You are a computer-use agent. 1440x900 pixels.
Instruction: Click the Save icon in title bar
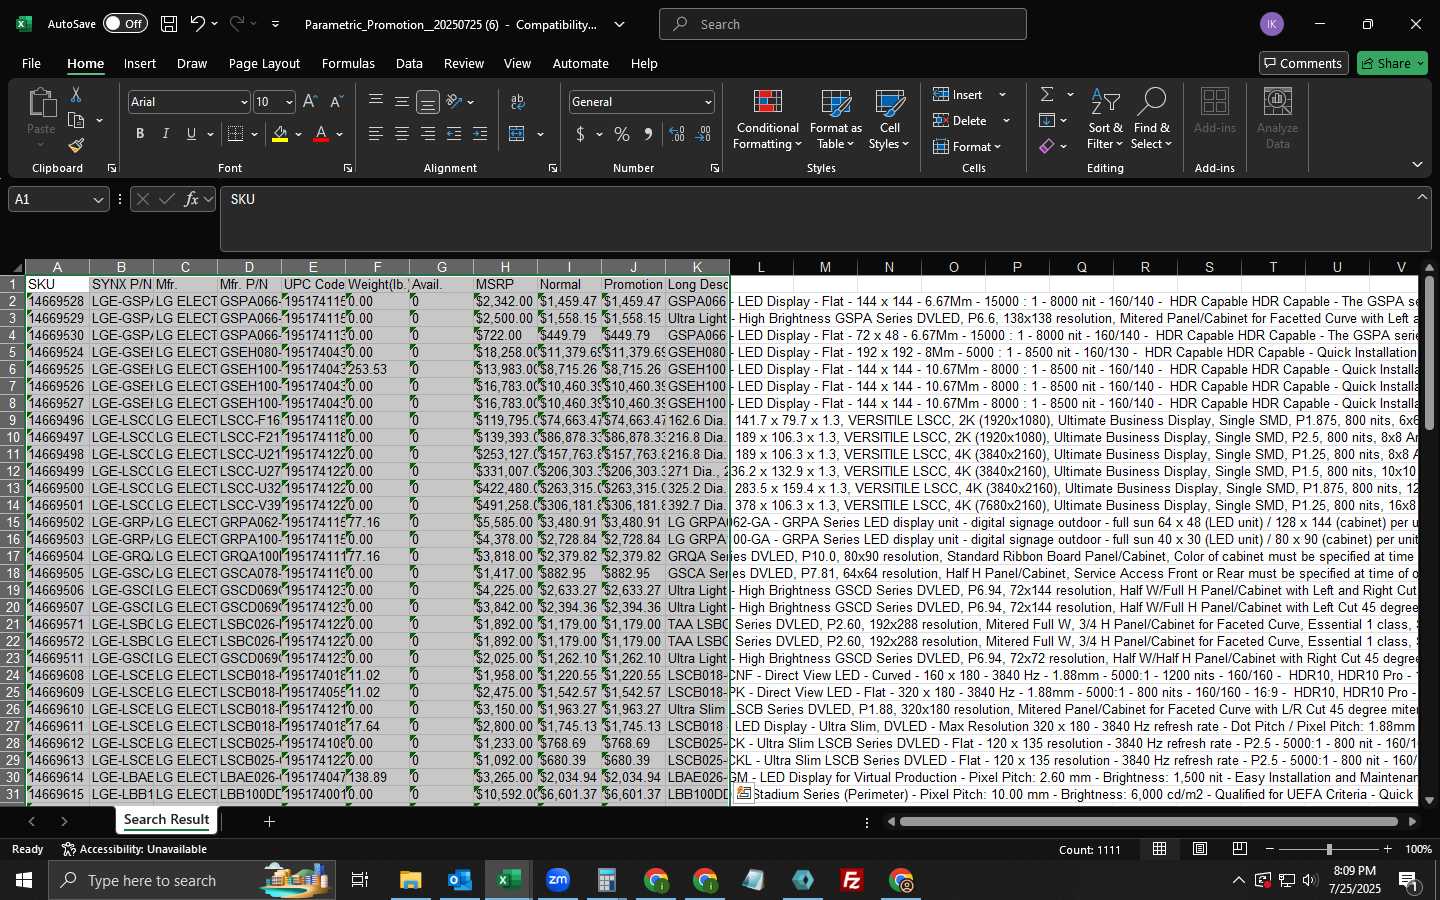[169, 24]
